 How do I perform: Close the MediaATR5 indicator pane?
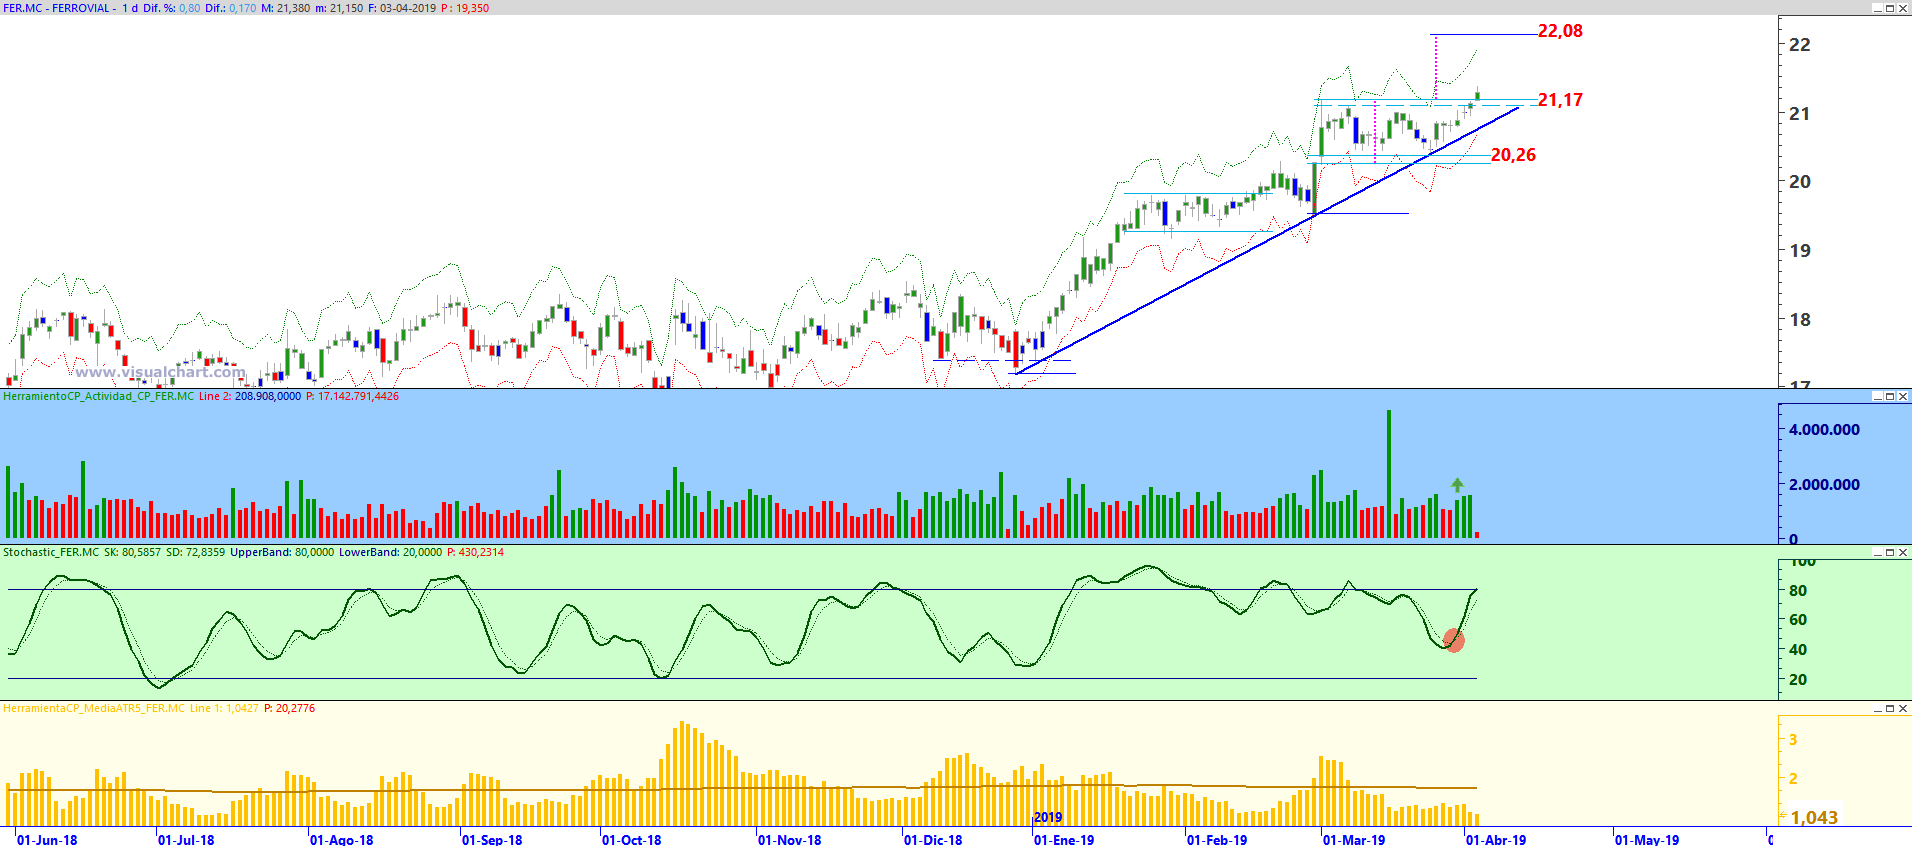[x=1903, y=709]
